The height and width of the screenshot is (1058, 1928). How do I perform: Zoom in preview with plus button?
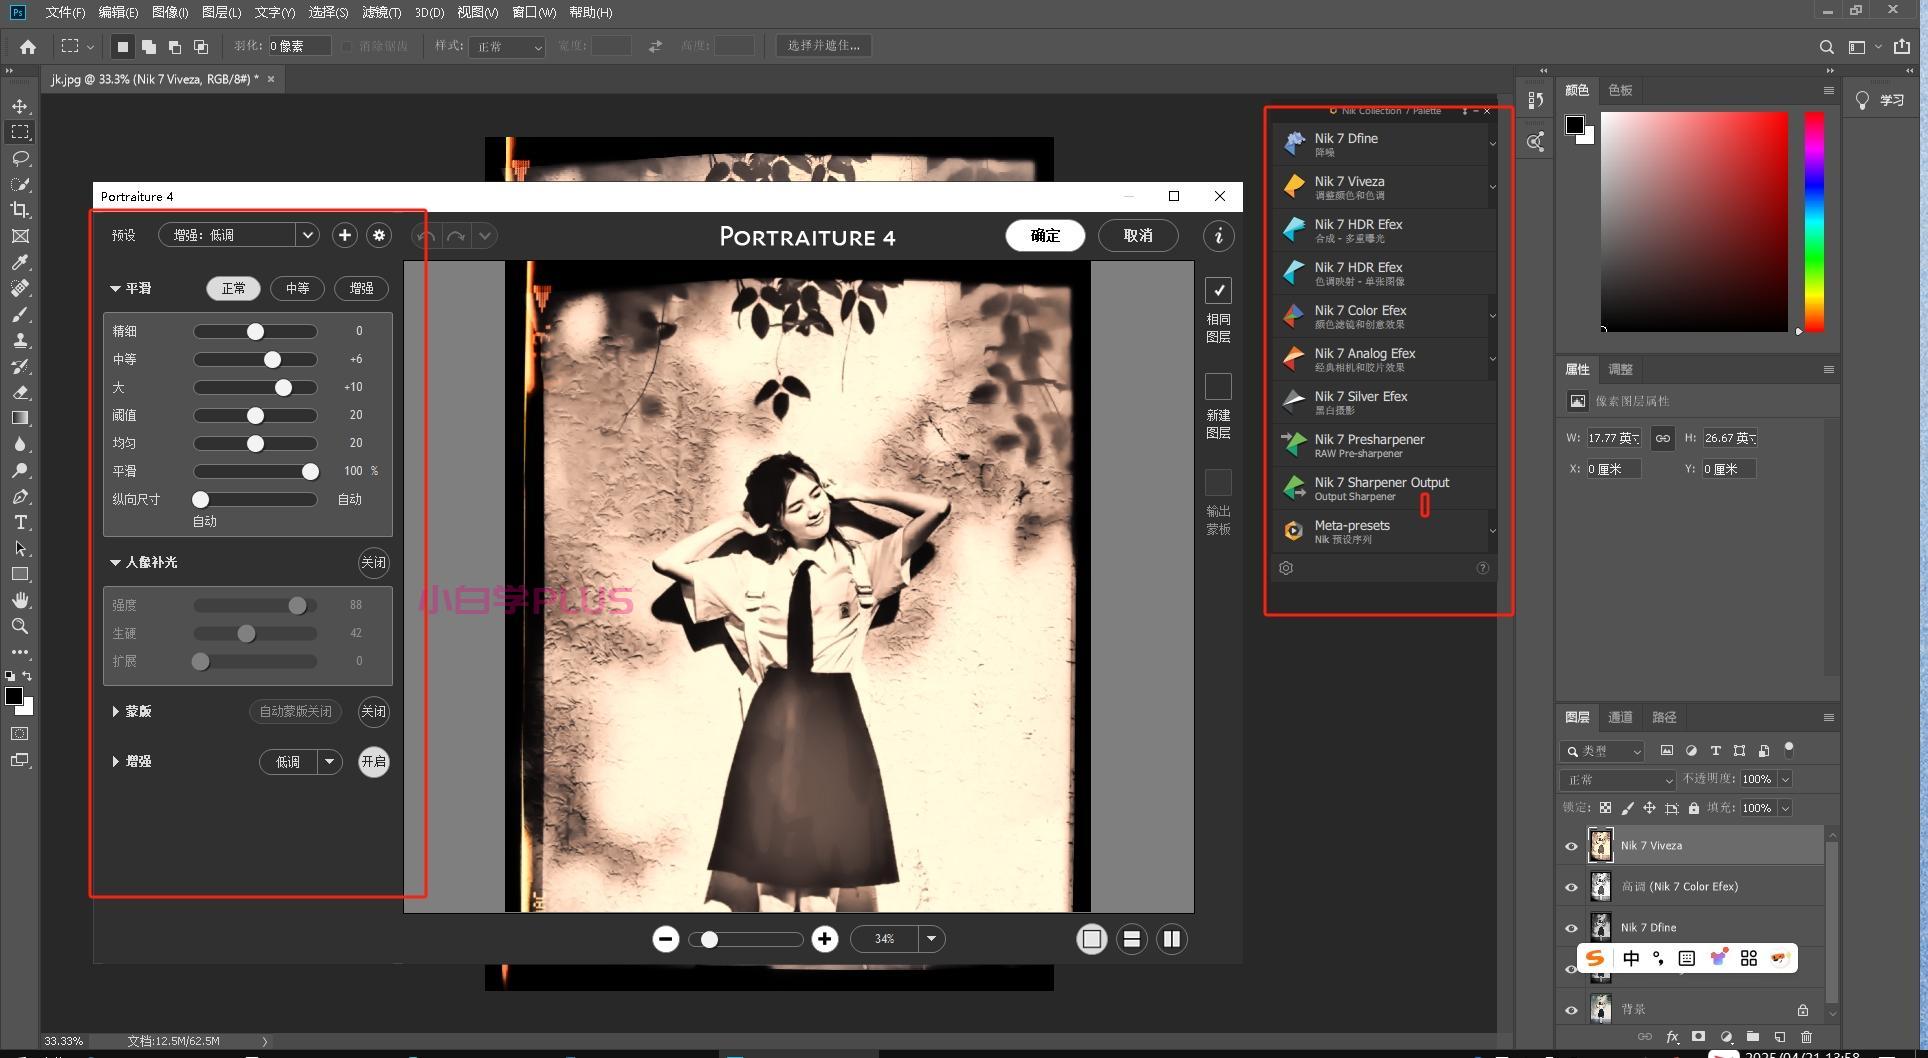pos(825,939)
